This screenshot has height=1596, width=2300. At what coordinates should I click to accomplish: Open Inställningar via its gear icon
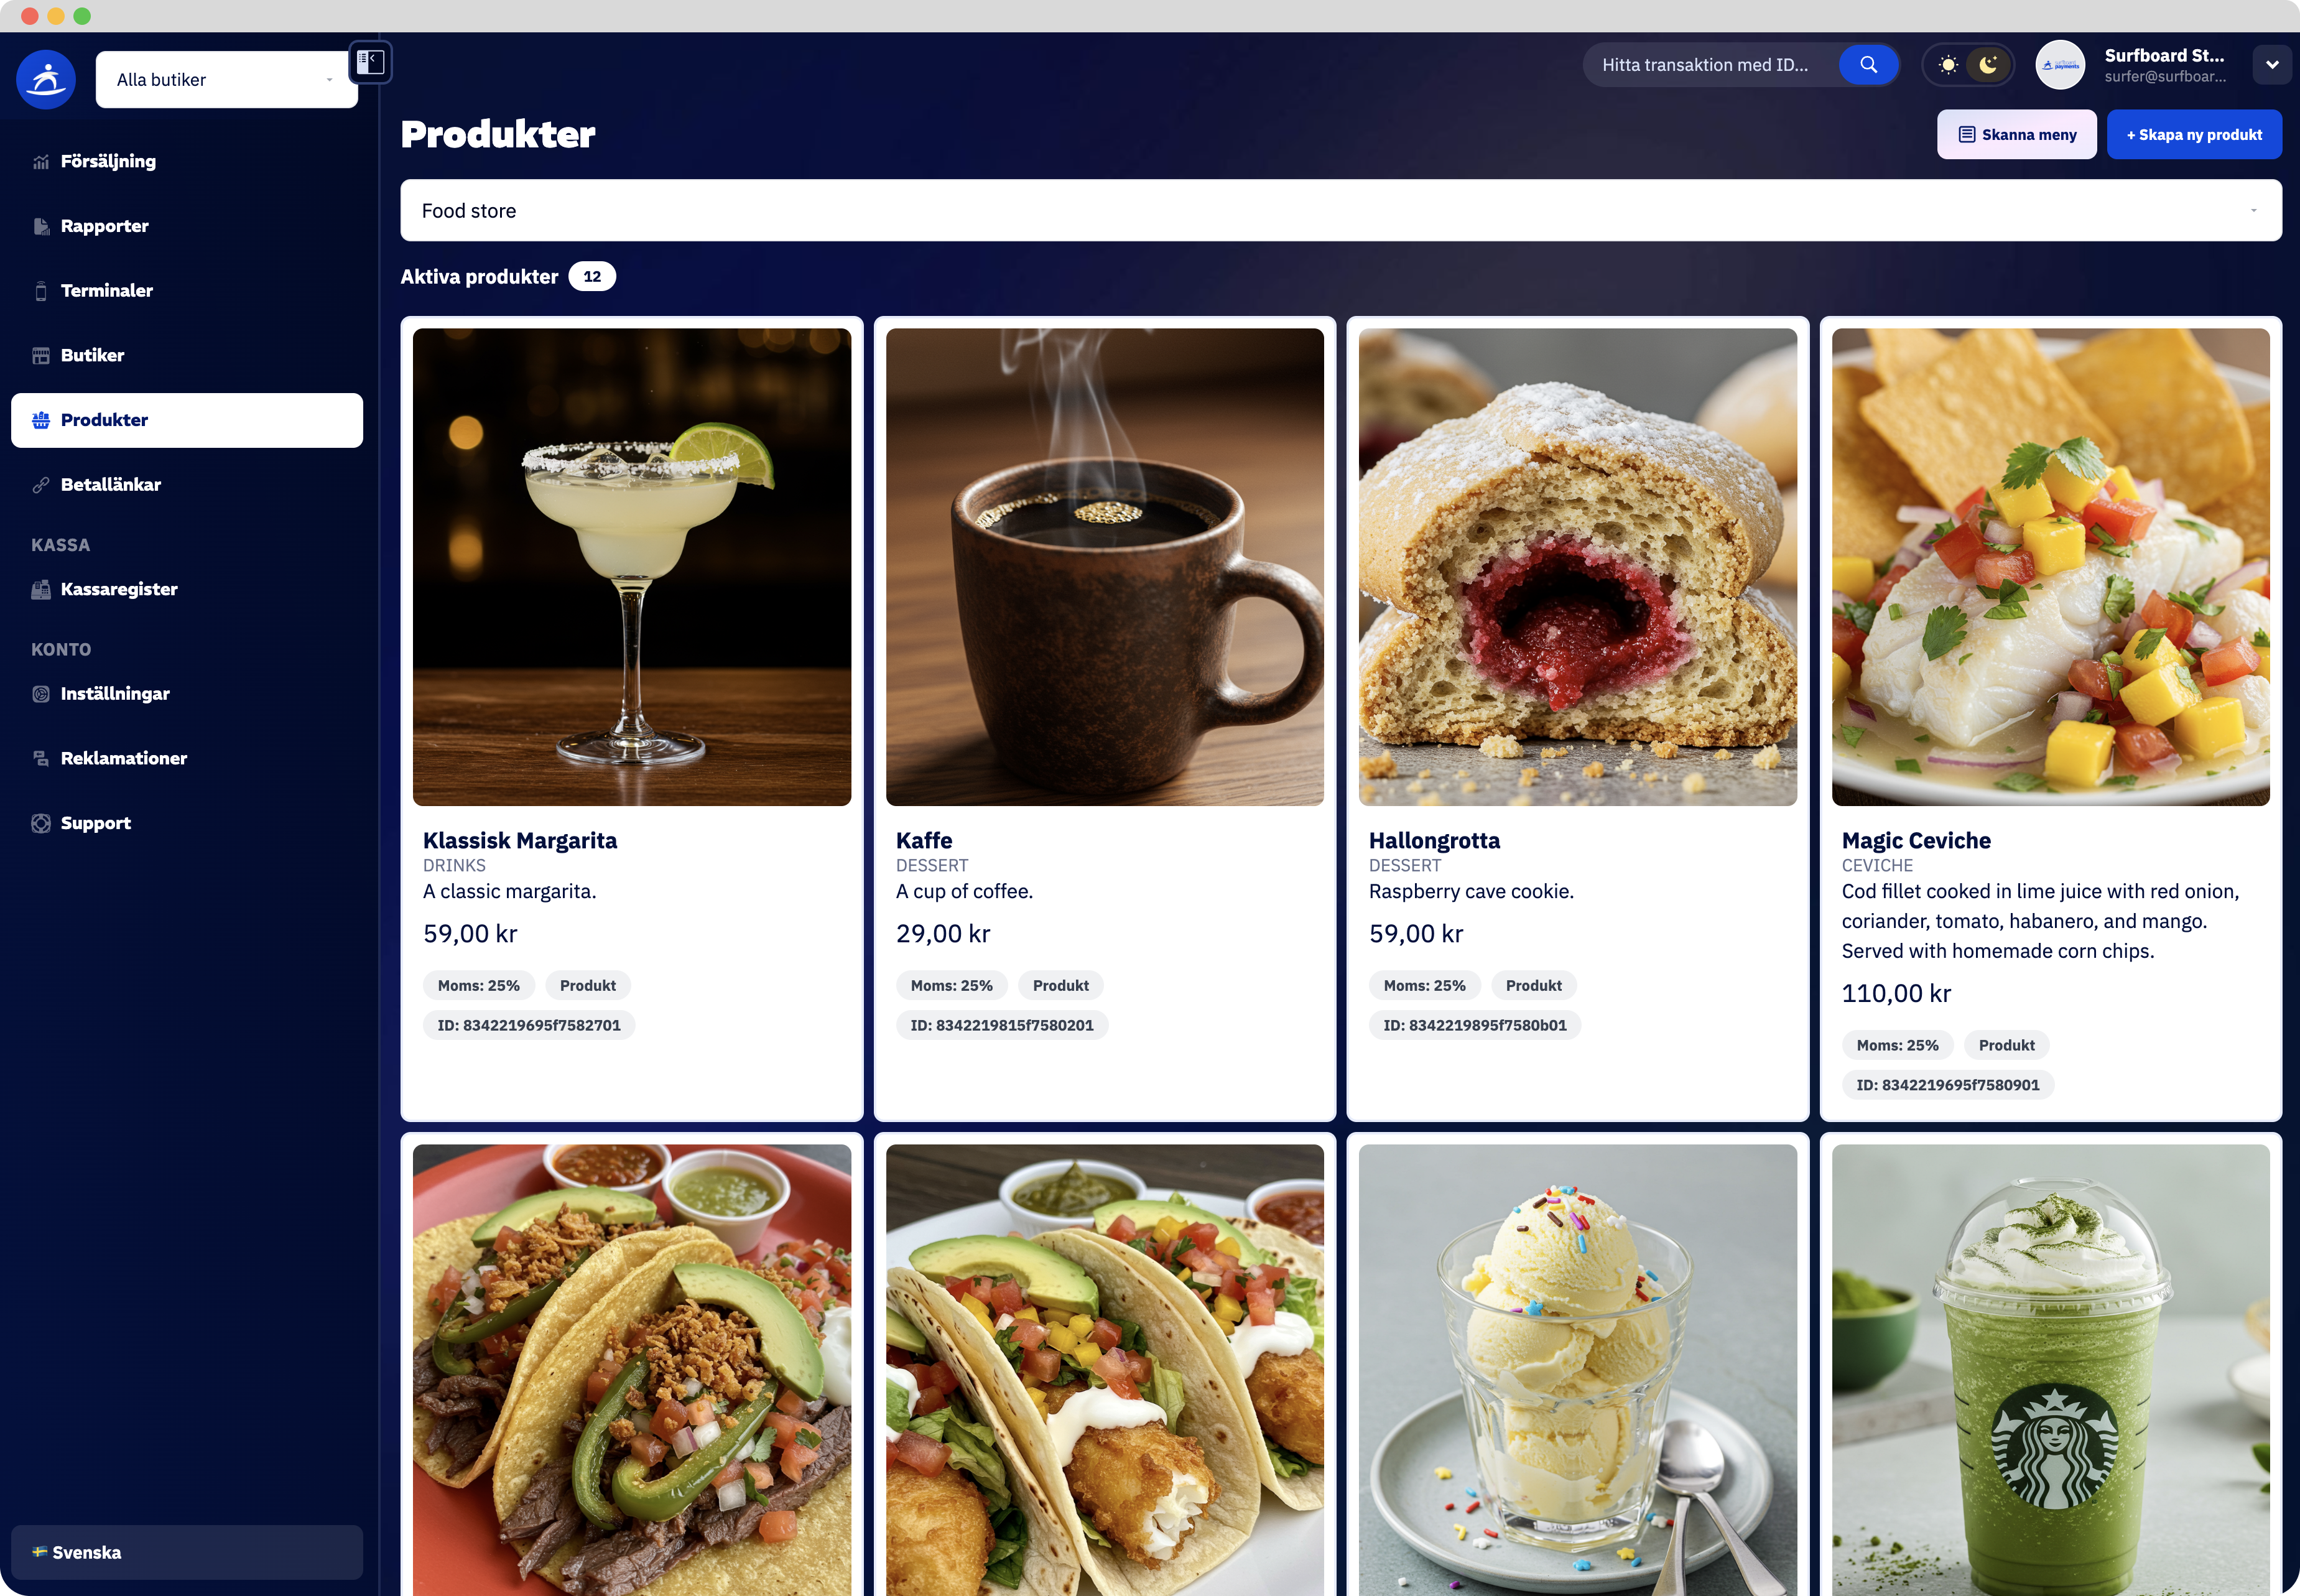[x=41, y=694]
